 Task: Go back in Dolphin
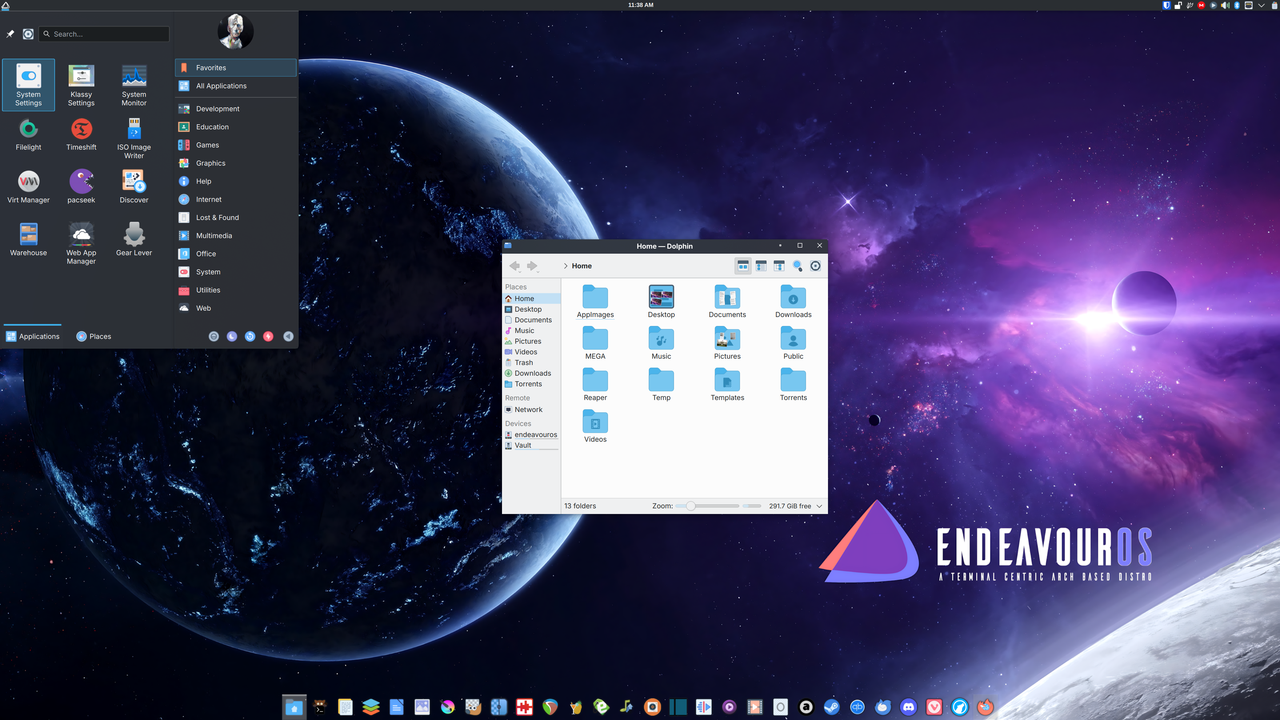(515, 266)
